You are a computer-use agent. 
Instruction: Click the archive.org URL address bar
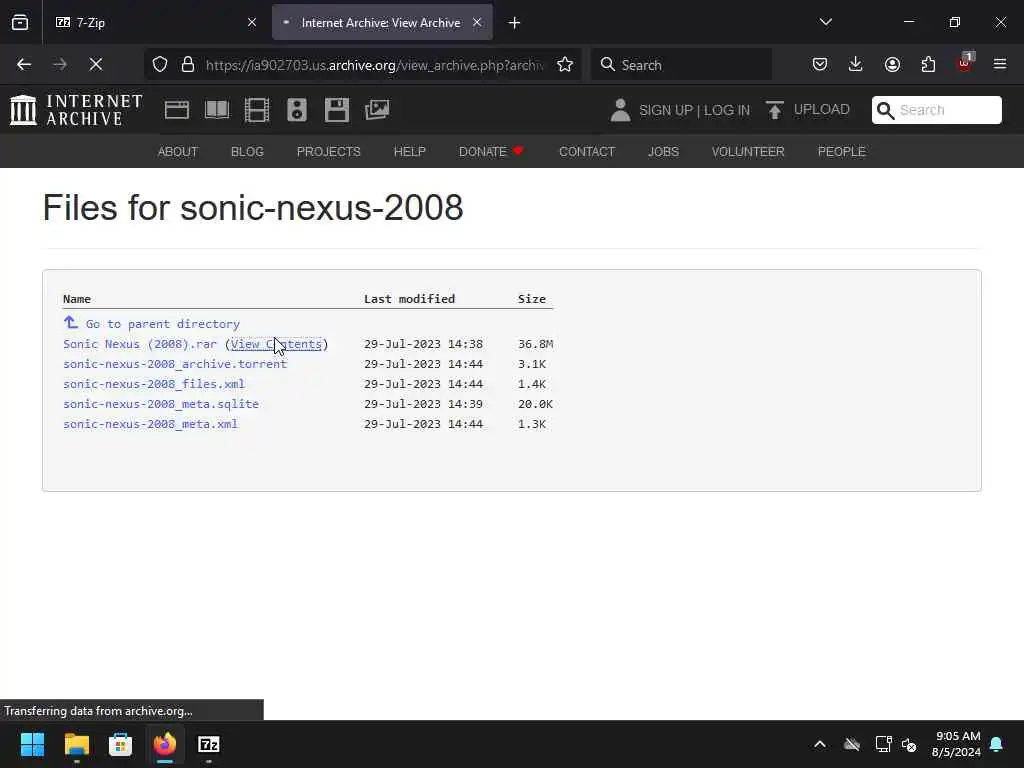tap(374, 65)
